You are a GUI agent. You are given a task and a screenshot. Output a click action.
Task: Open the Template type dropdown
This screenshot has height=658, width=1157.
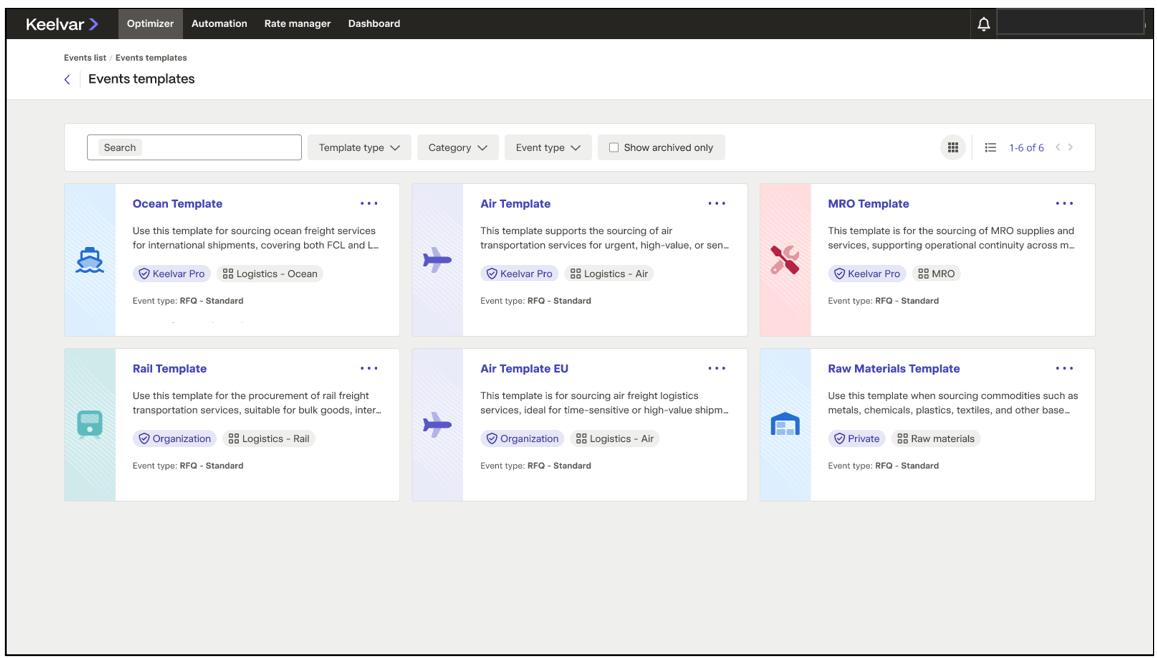pos(359,148)
